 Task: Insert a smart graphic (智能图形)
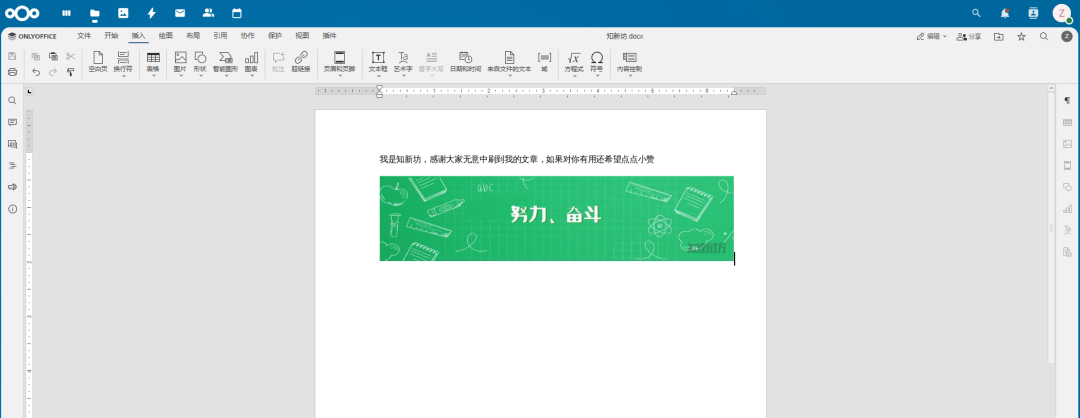(x=225, y=63)
